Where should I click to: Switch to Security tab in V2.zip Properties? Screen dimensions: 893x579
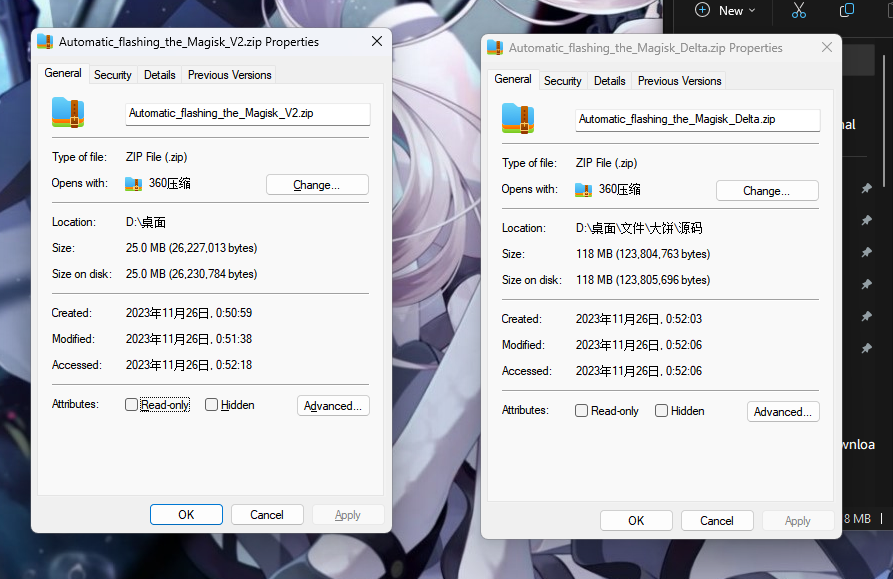click(x=113, y=75)
